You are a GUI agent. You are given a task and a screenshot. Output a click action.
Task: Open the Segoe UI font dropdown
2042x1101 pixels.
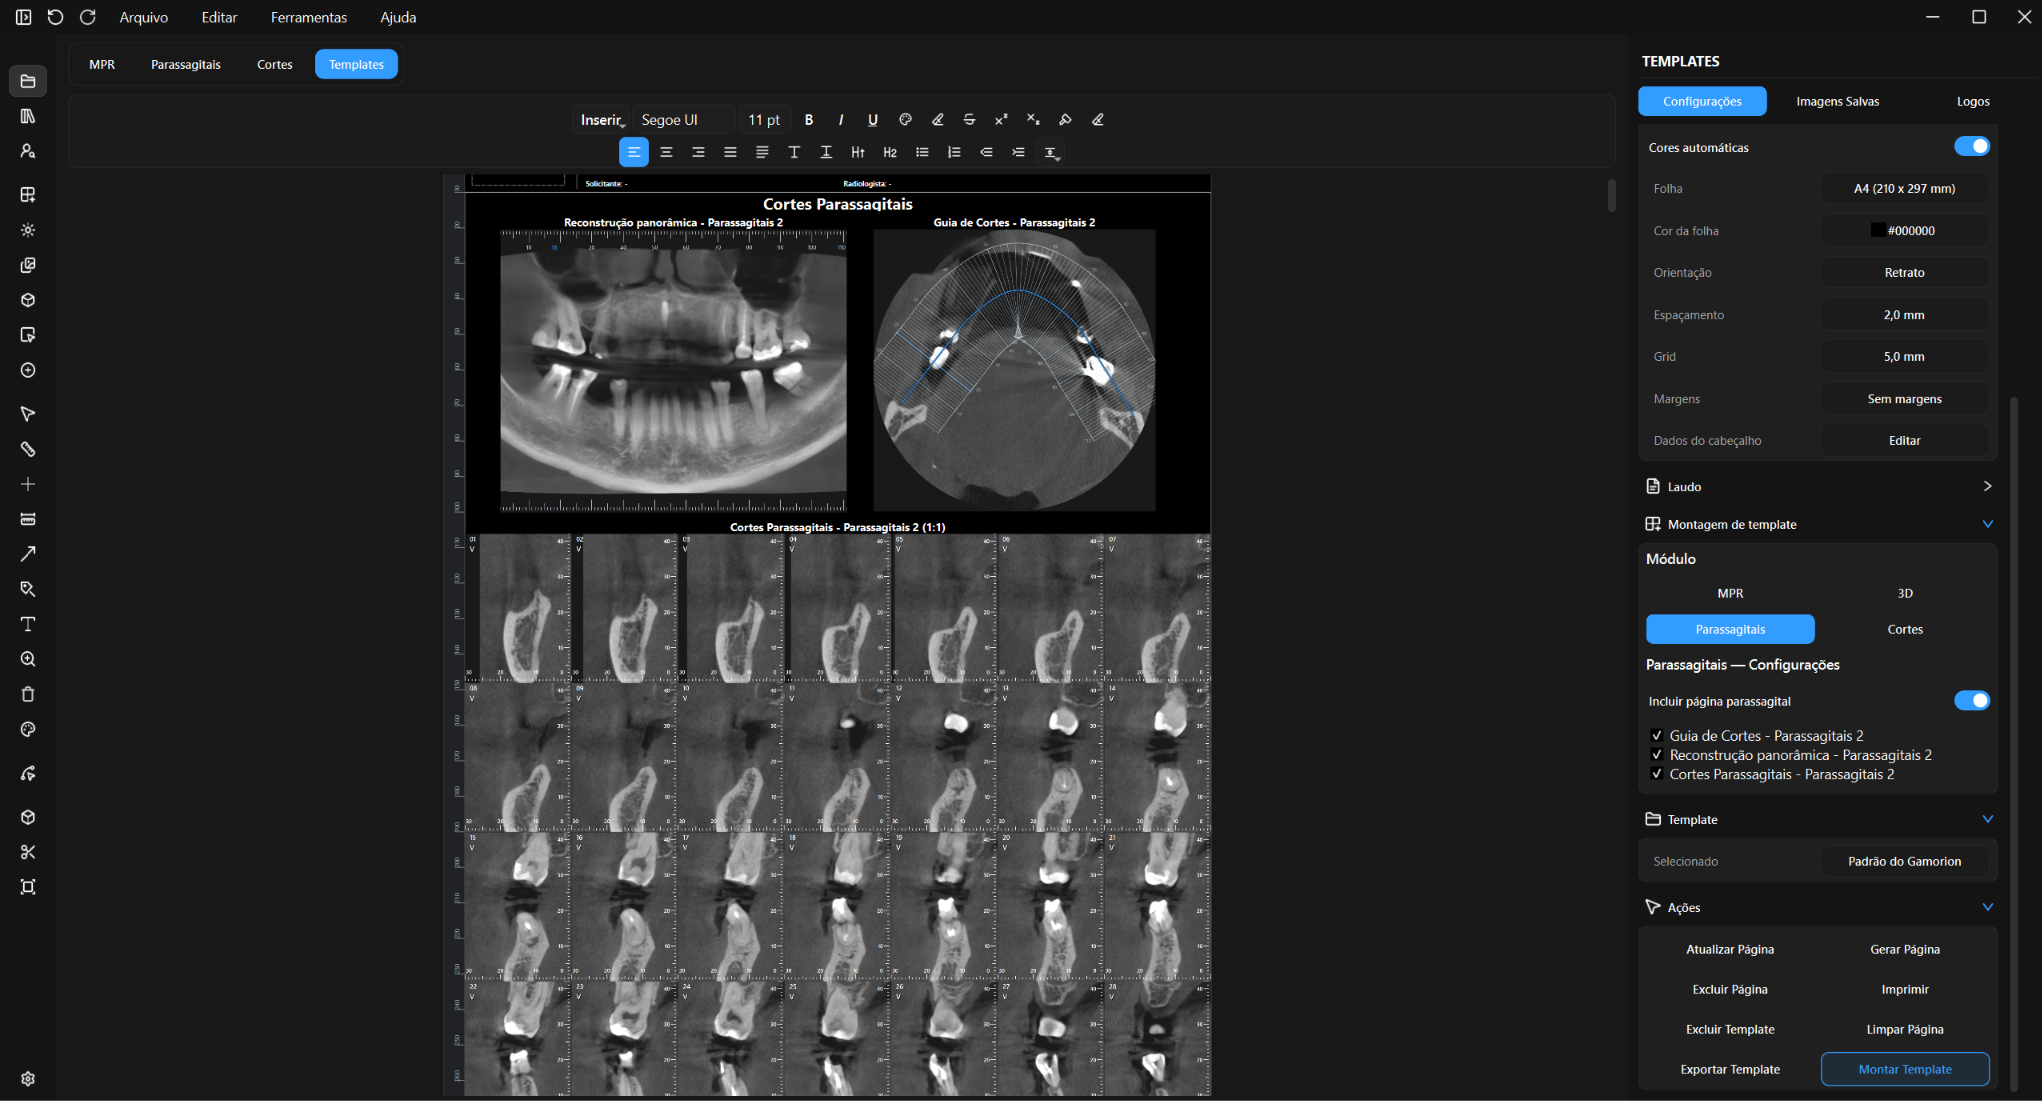point(684,120)
